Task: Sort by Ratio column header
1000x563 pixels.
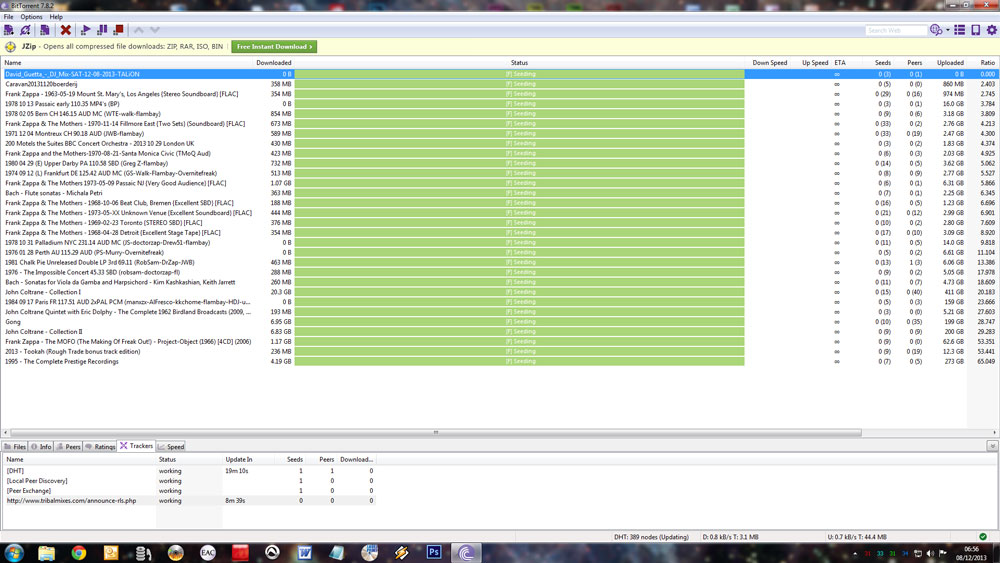Action: click(x=987, y=62)
